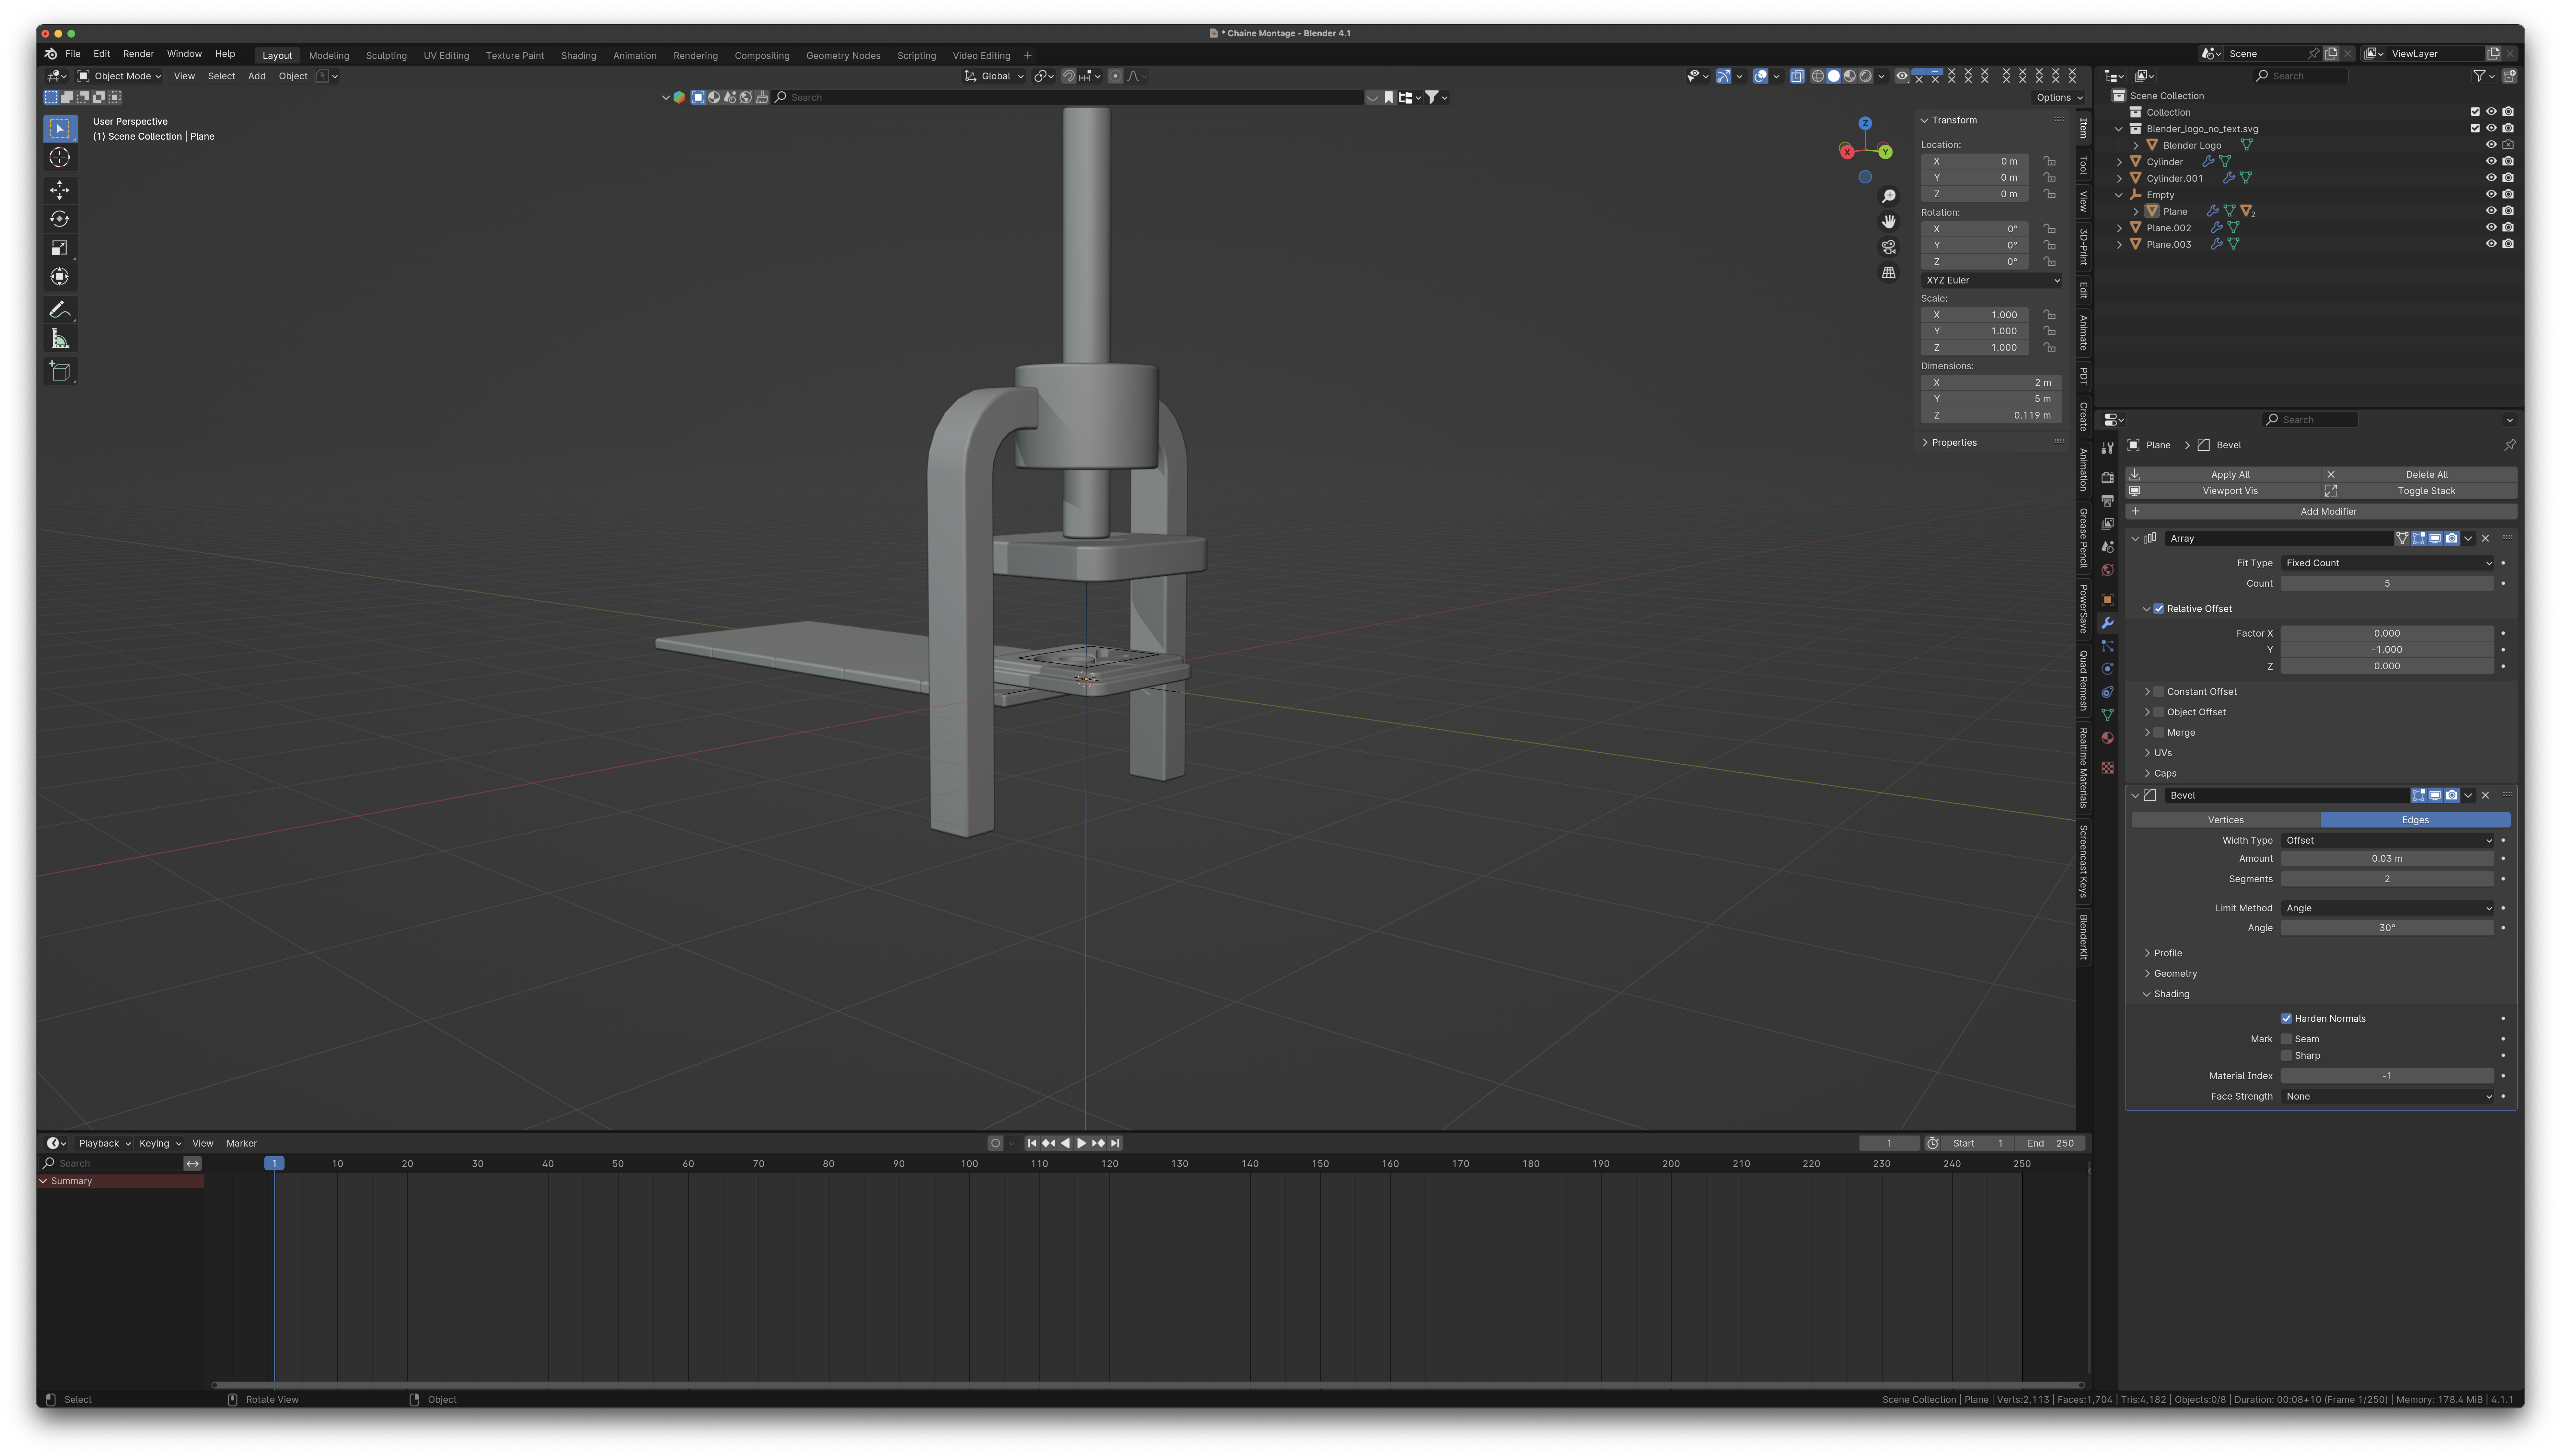Click the Viewport Vis button
The image size is (2561, 1456).
[2223, 491]
